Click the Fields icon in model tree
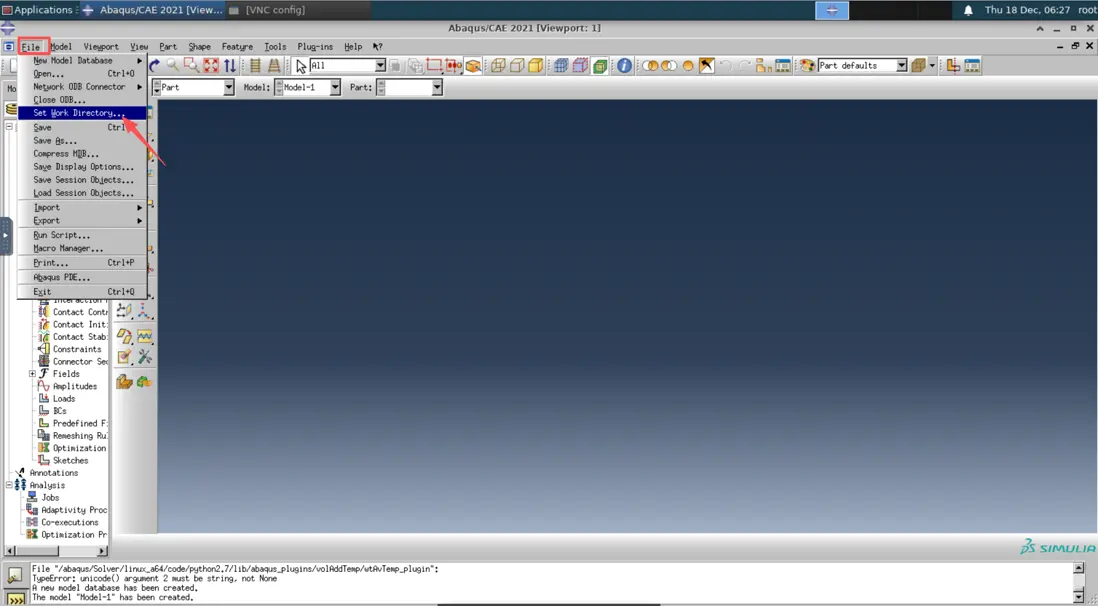Screen dimensions: 1098x606 (x=44, y=374)
